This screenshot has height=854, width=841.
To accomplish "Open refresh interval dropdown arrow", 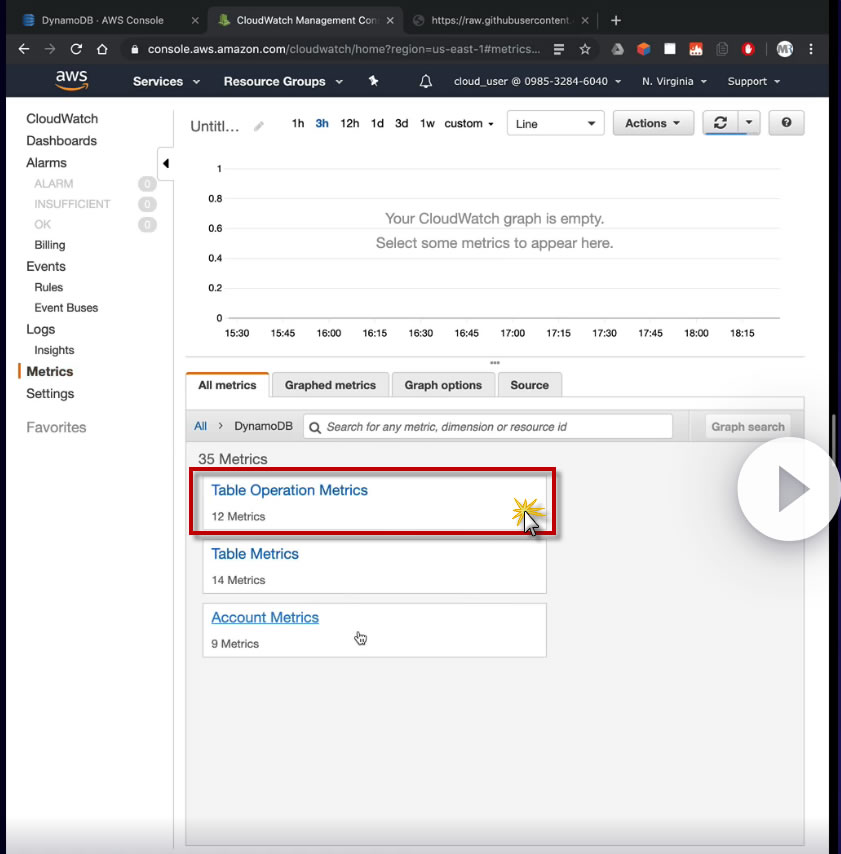I will tap(749, 123).
